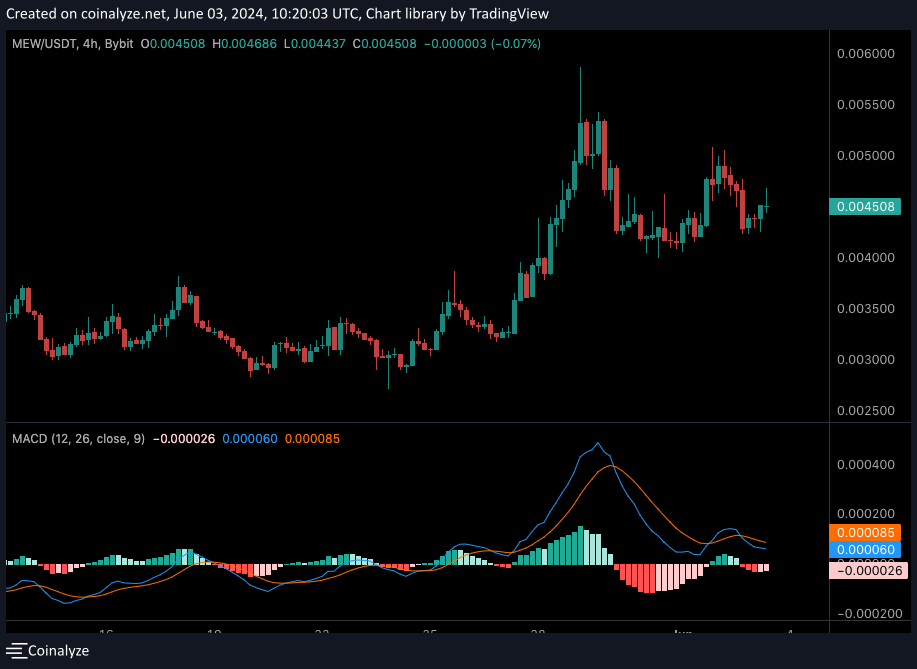The image size is (917, 669).
Task: Click the 0.003000 price axis label
Action: [864, 359]
